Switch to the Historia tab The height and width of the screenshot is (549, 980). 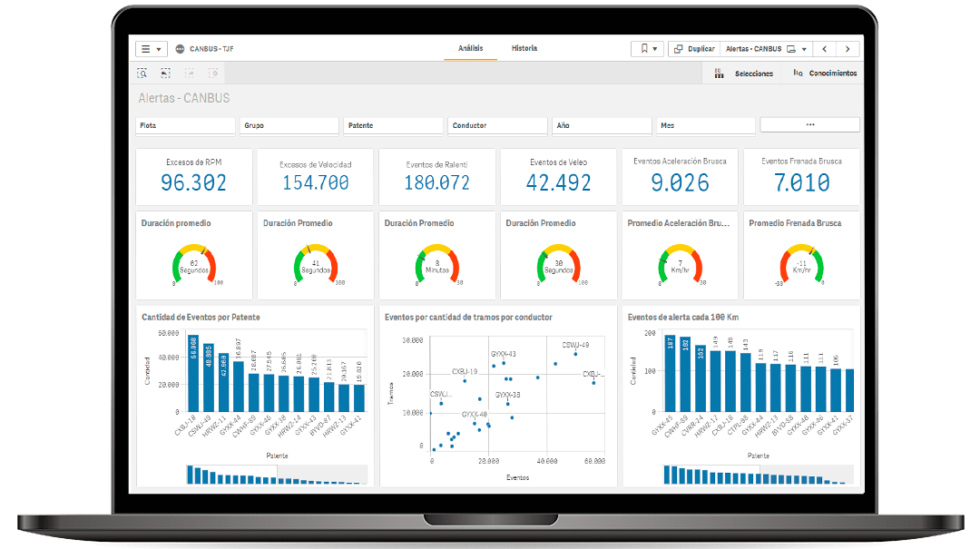pos(524,48)
